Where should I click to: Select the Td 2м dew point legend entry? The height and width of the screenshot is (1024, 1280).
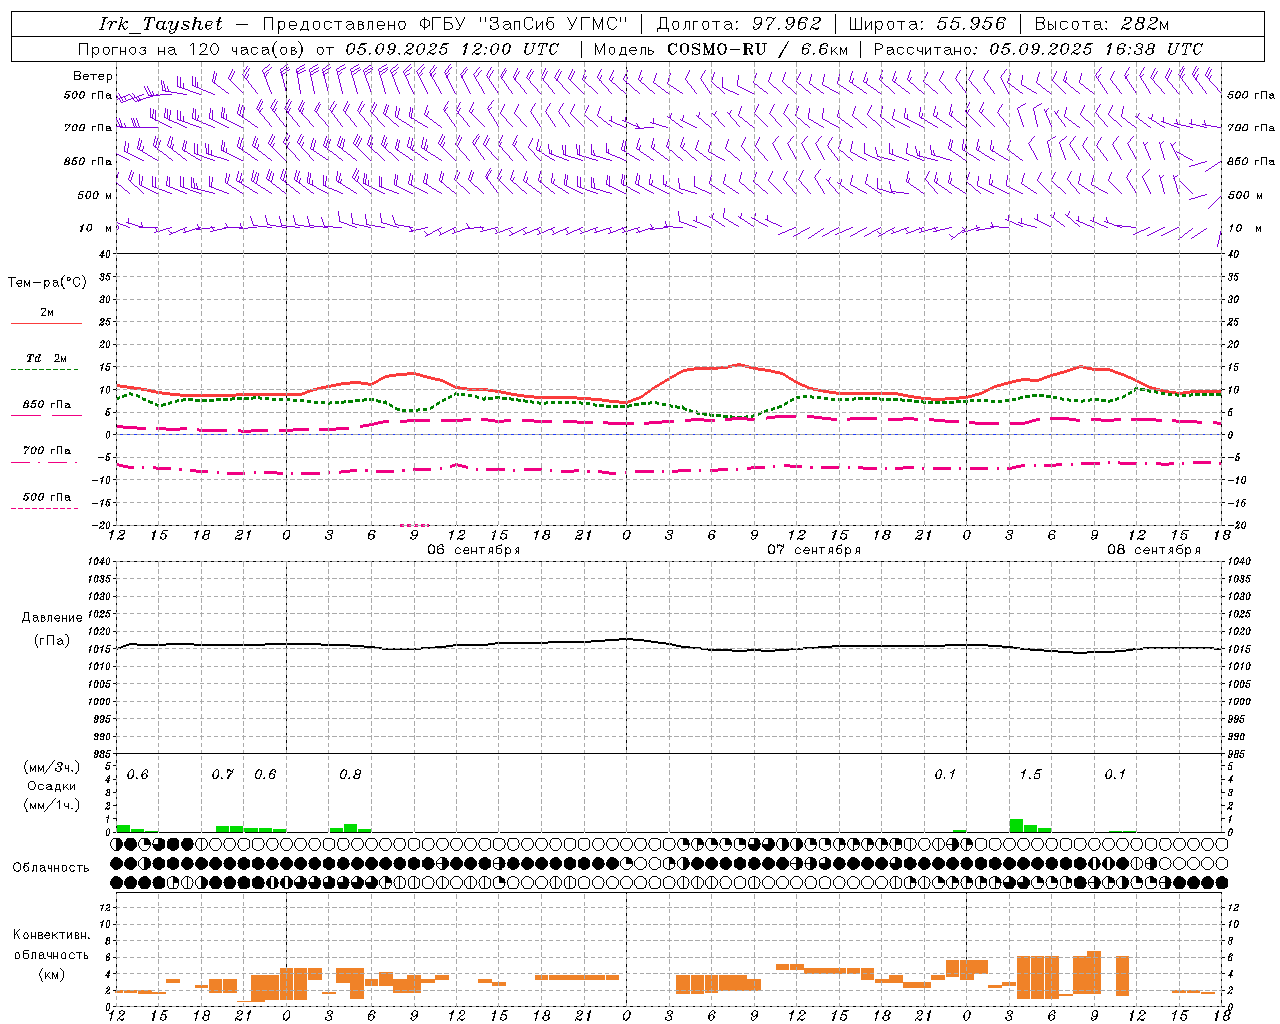47,358
